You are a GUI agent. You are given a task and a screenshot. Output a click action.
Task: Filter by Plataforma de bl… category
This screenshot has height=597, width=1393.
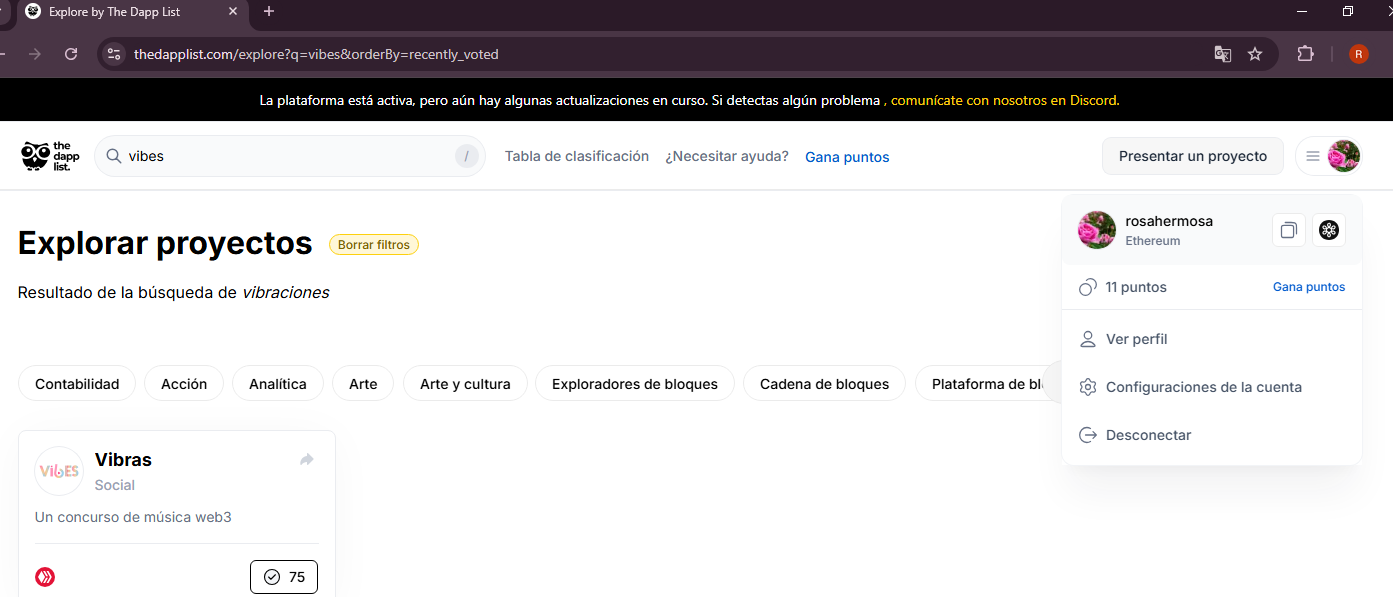[988, 384]
